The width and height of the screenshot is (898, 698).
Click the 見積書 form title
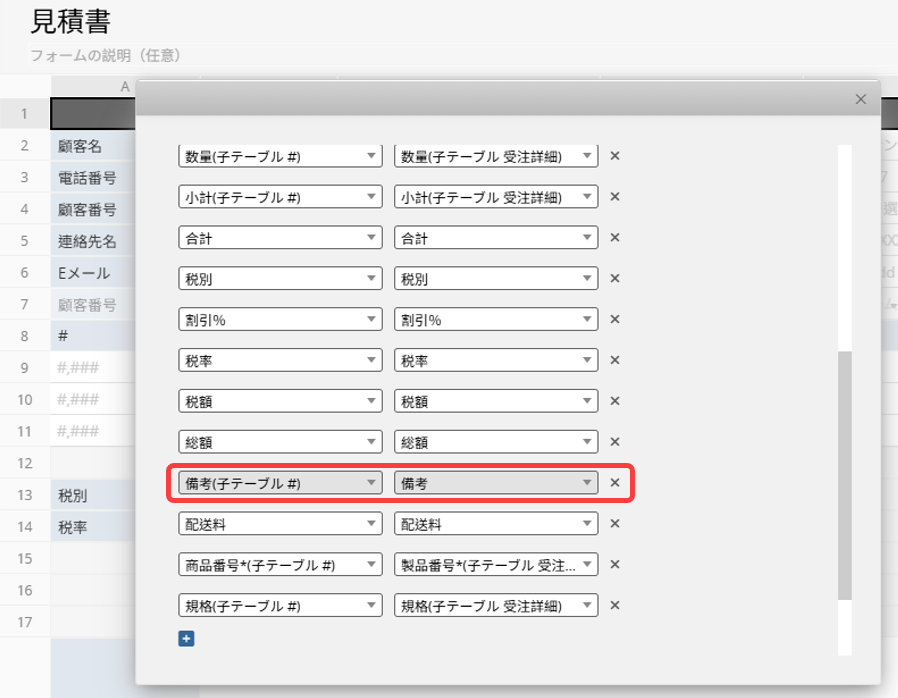(70, 20)
